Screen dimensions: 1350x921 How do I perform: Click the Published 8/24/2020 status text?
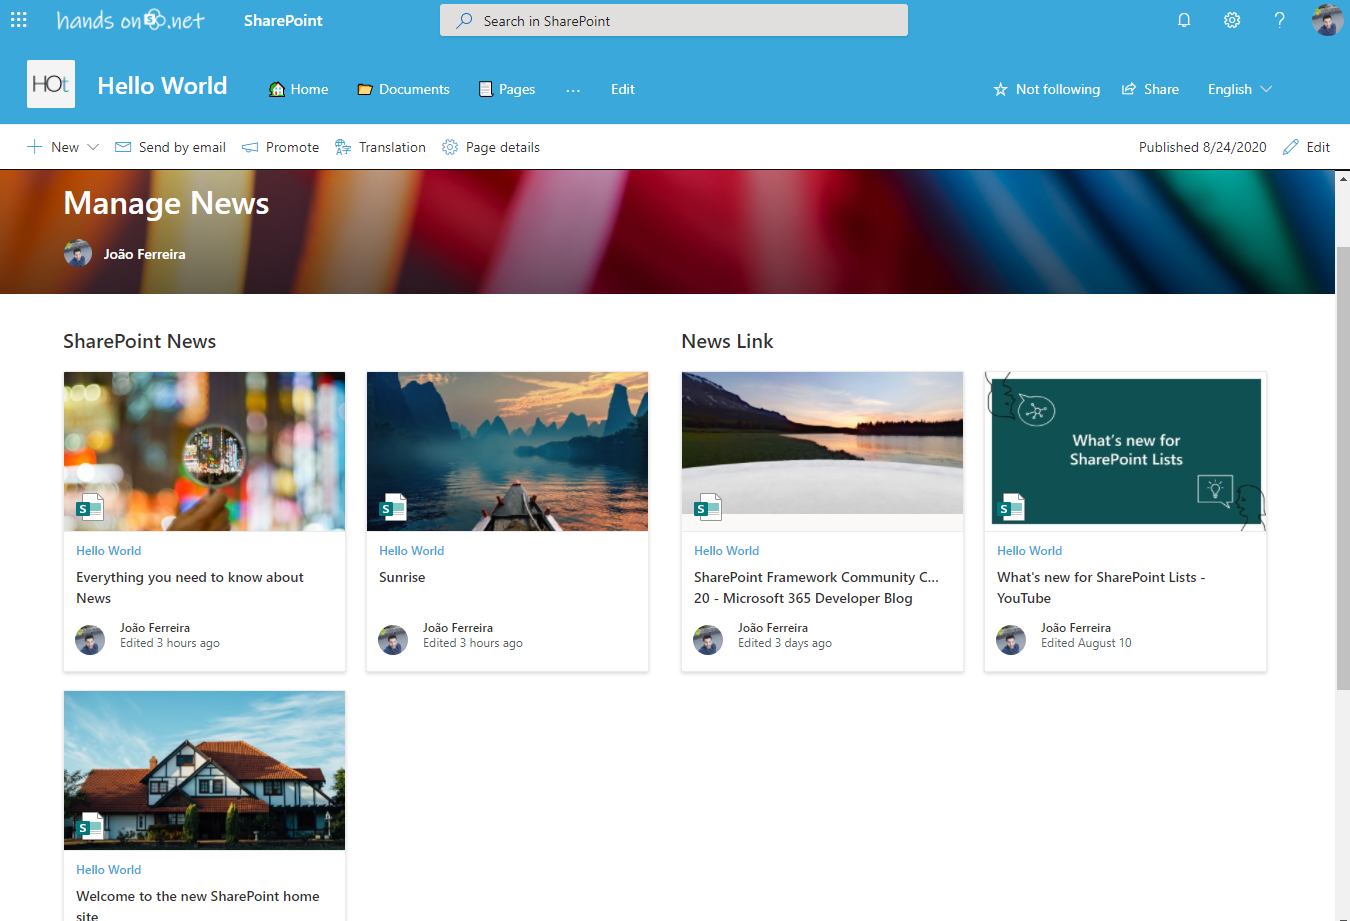(1202, 147)
